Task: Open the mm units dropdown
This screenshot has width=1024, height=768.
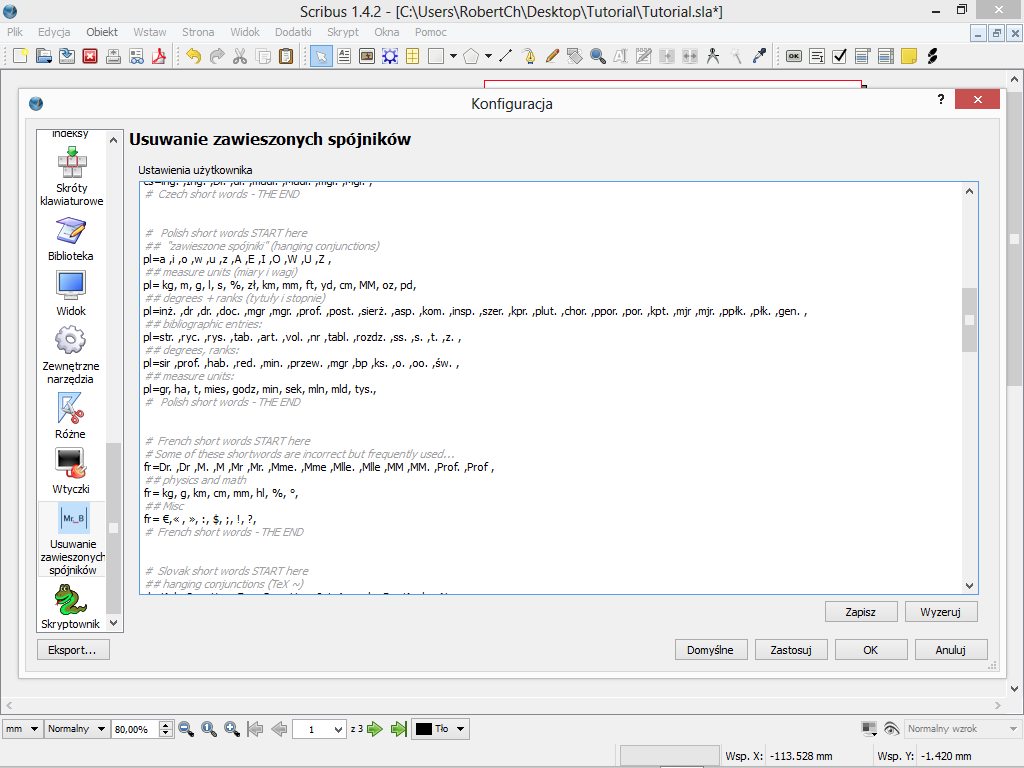Action: pos(22,729)
